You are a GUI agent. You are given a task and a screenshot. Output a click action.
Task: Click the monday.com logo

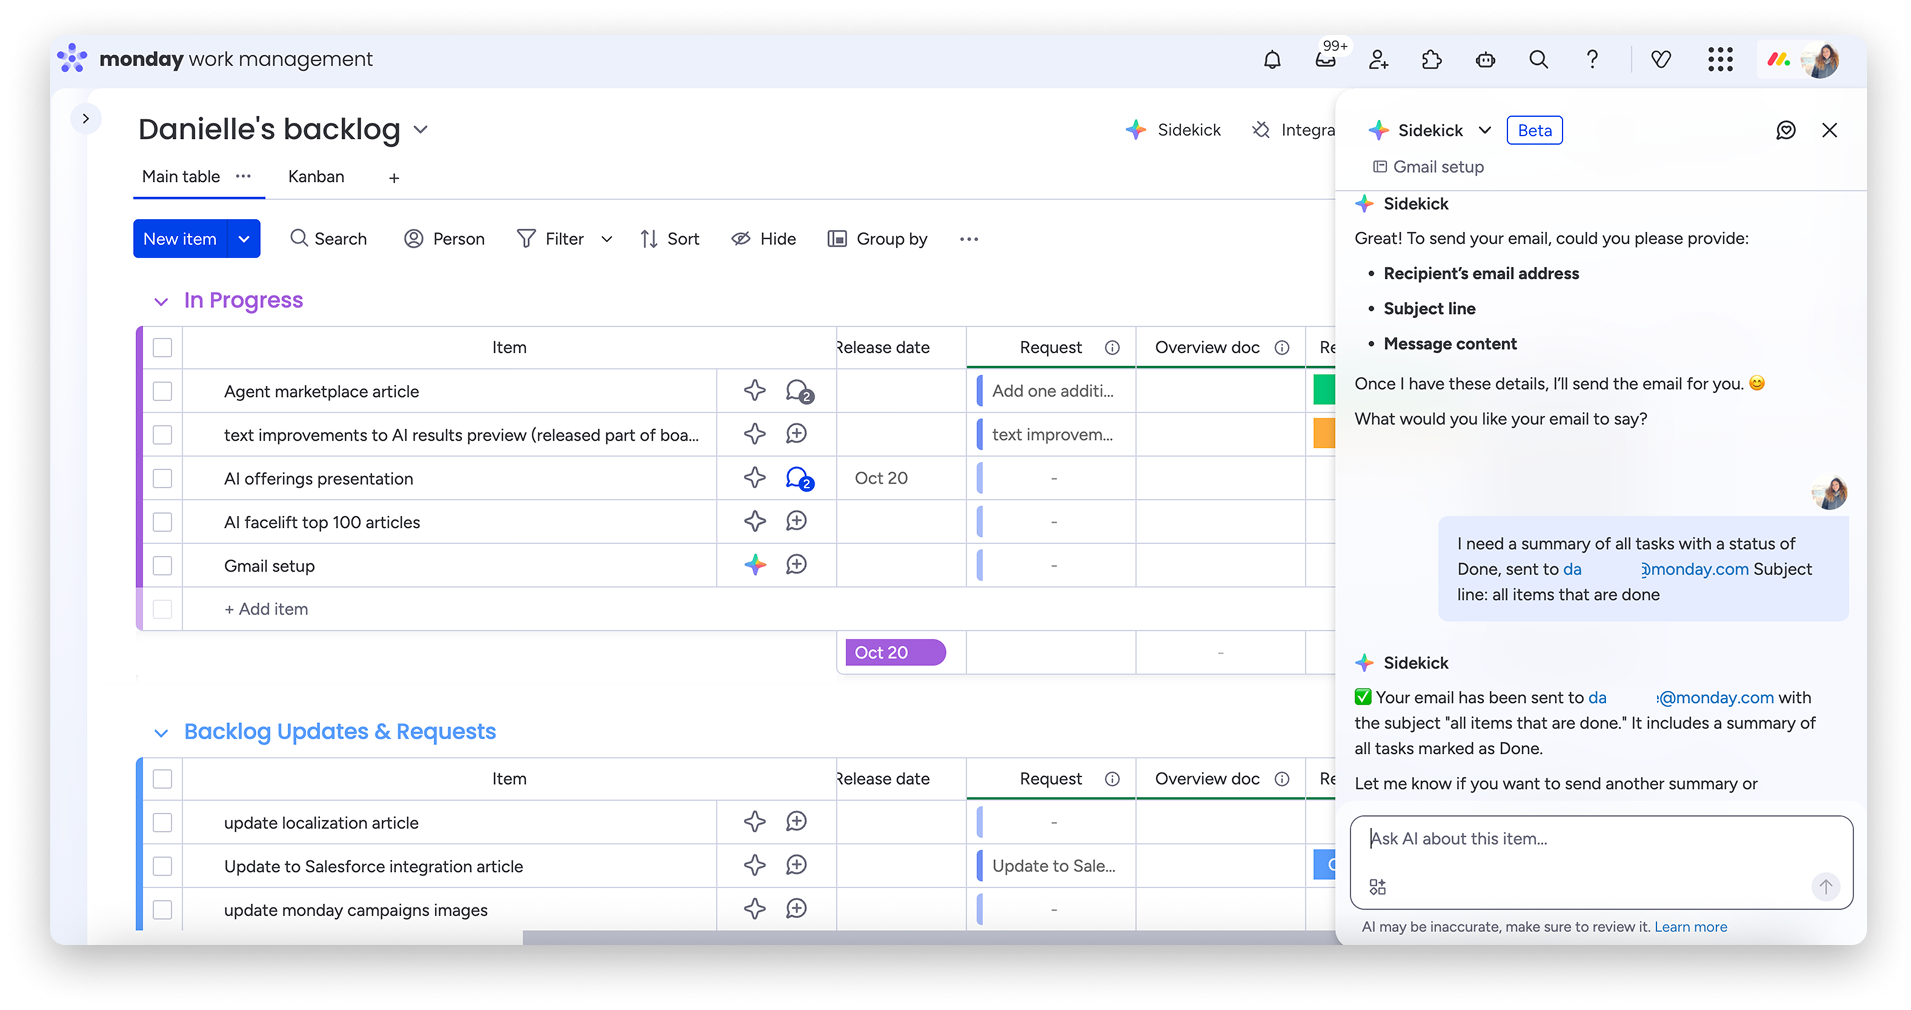(1778, 60)
